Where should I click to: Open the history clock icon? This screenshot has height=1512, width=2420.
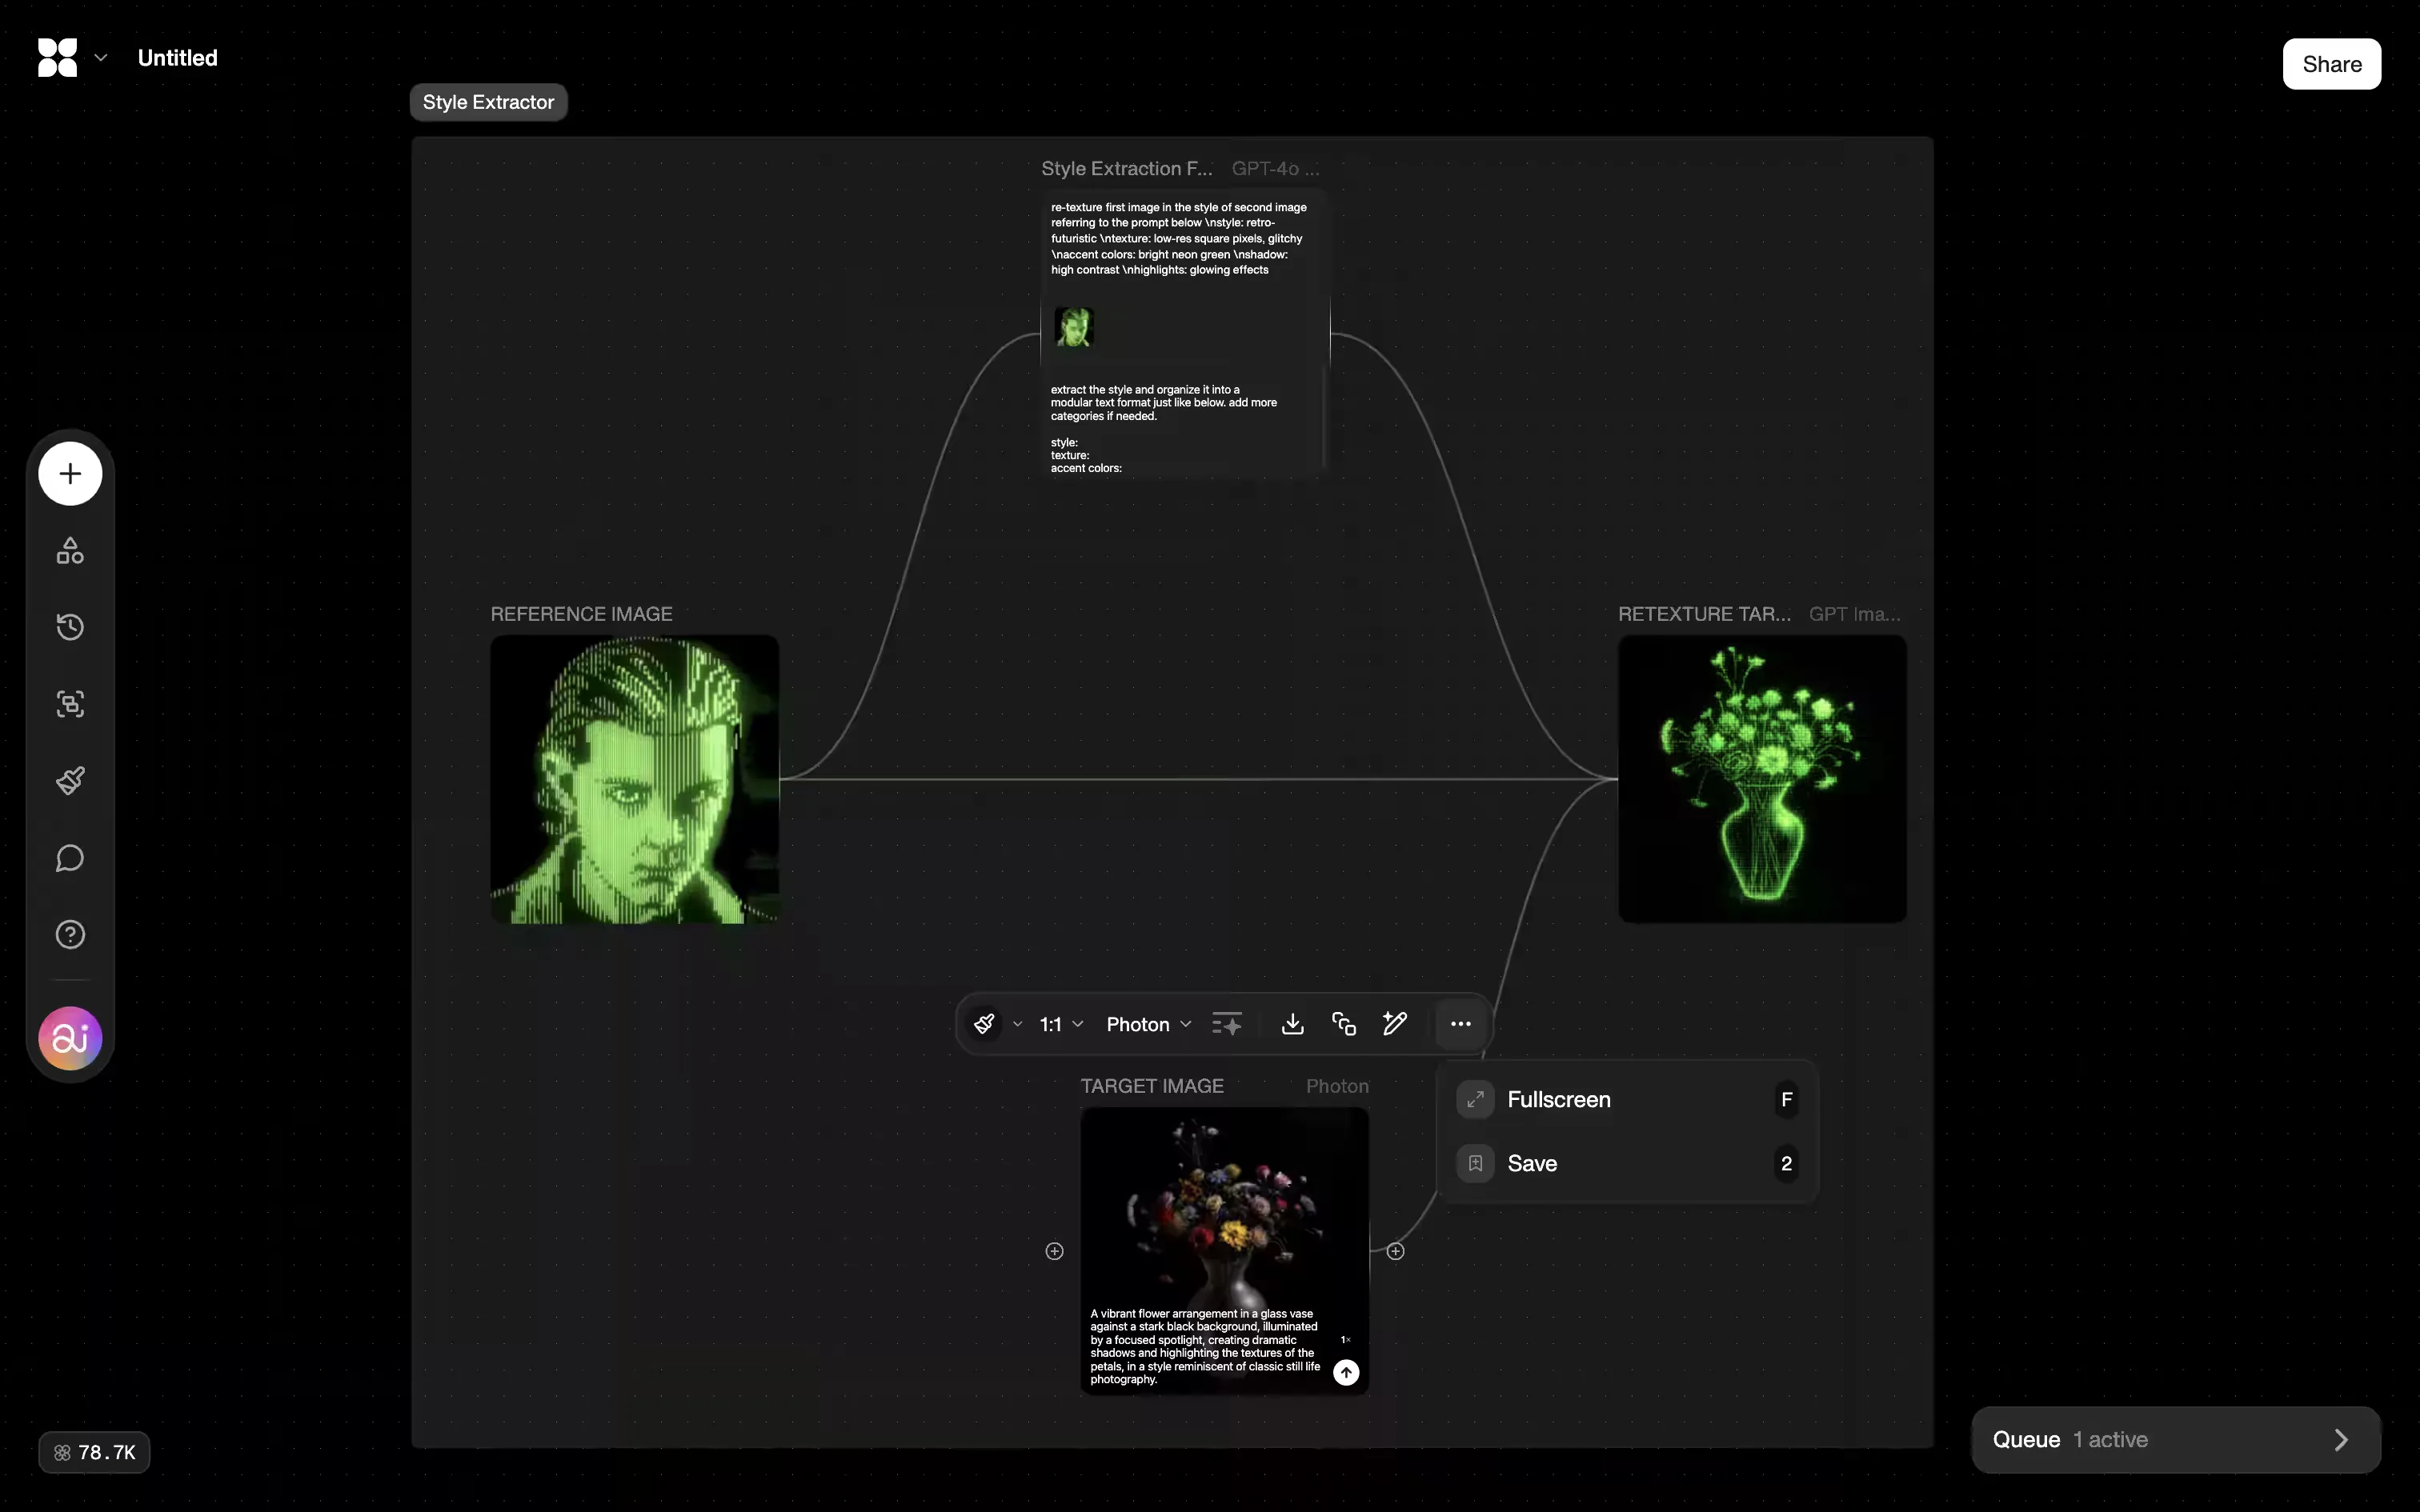click(x=70, y=627)
